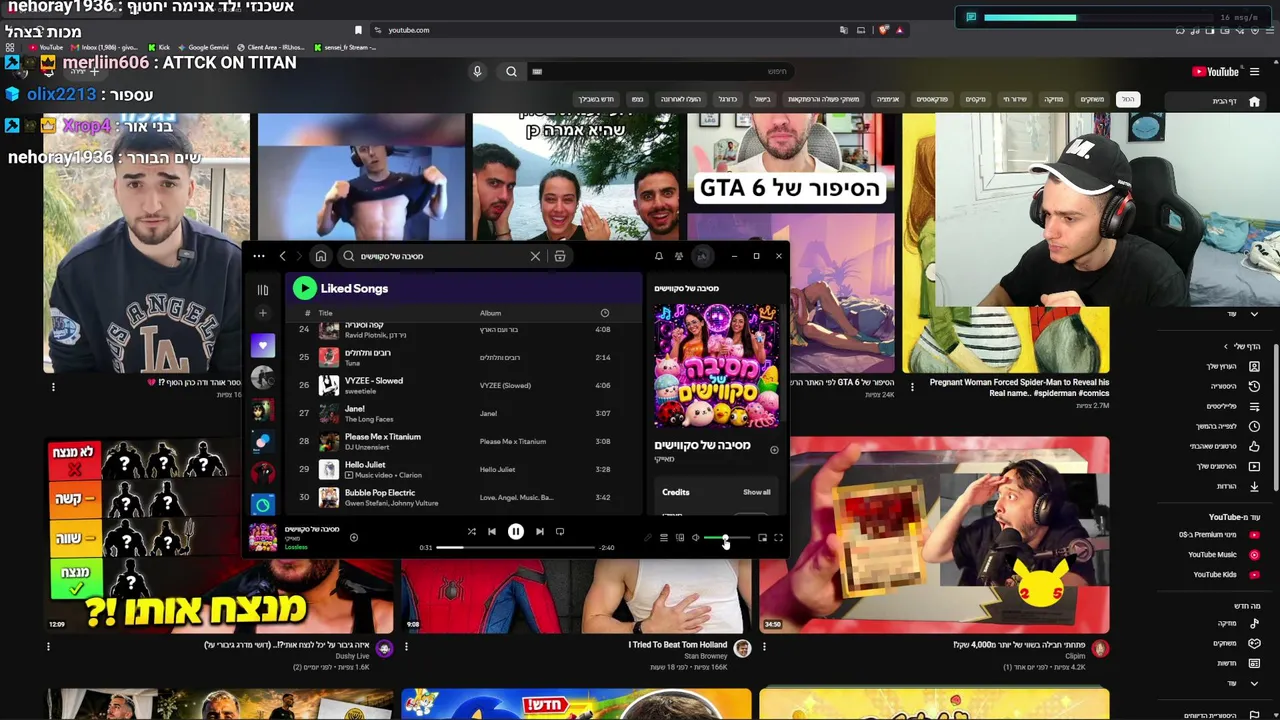The height and width of the screenshot is (720, 1280).
Task: Start YouTube voice search with microphone
Action: [477, 72]
